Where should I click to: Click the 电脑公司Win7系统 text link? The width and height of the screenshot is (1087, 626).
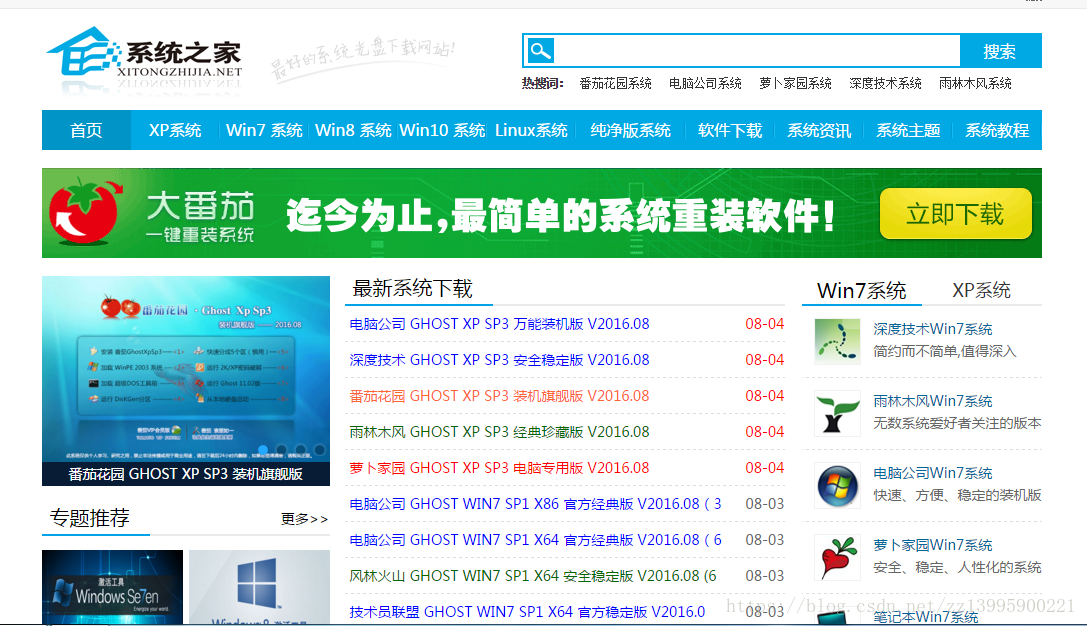pos(932,473)
